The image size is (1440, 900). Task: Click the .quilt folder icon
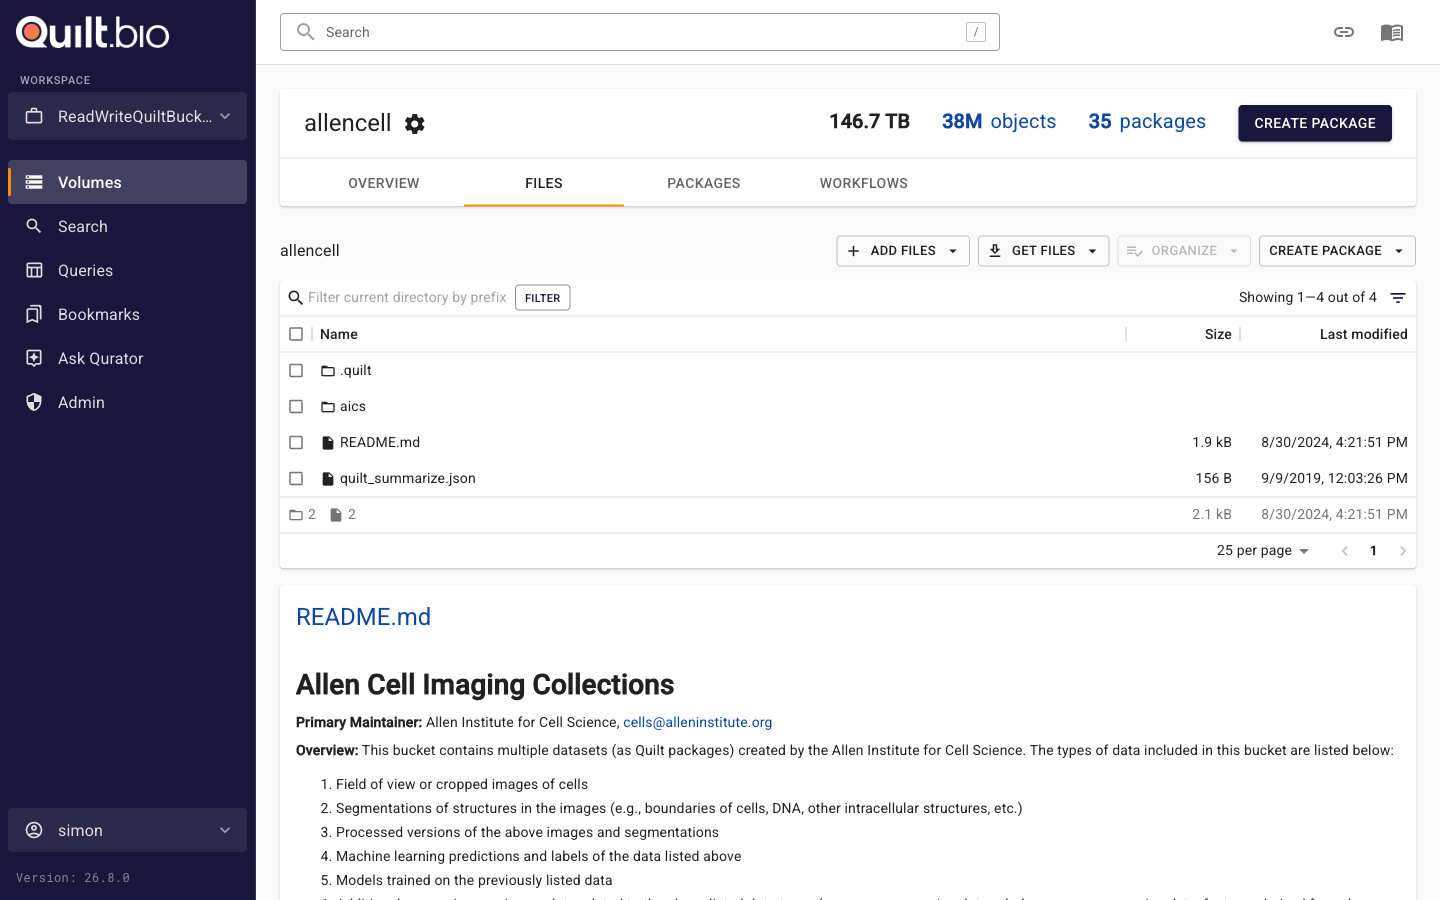click(x=328, y=370)
